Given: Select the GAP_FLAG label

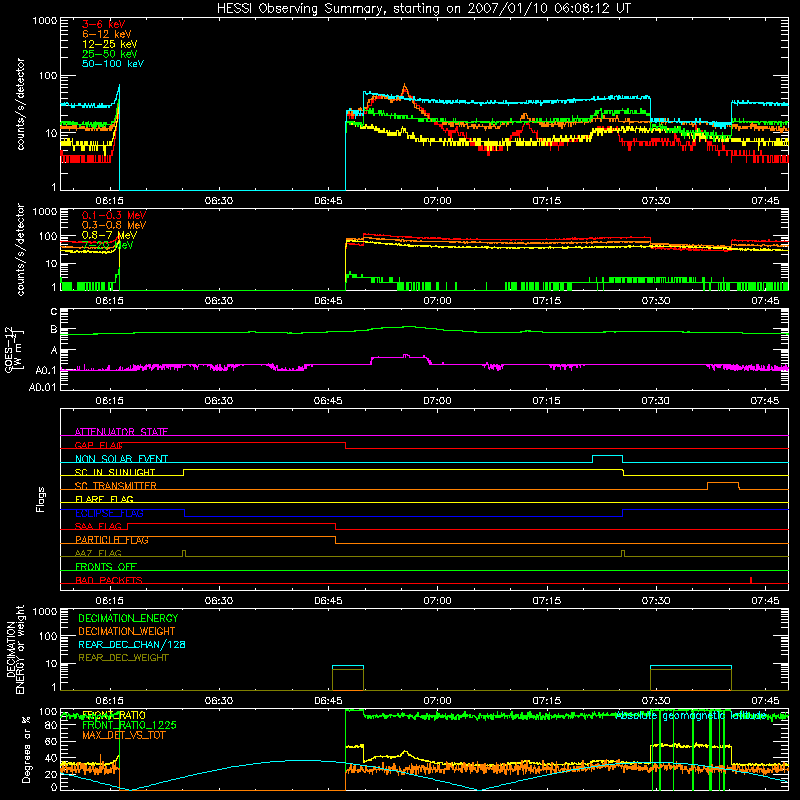Looking at the screenshot, I should (99, 445).
